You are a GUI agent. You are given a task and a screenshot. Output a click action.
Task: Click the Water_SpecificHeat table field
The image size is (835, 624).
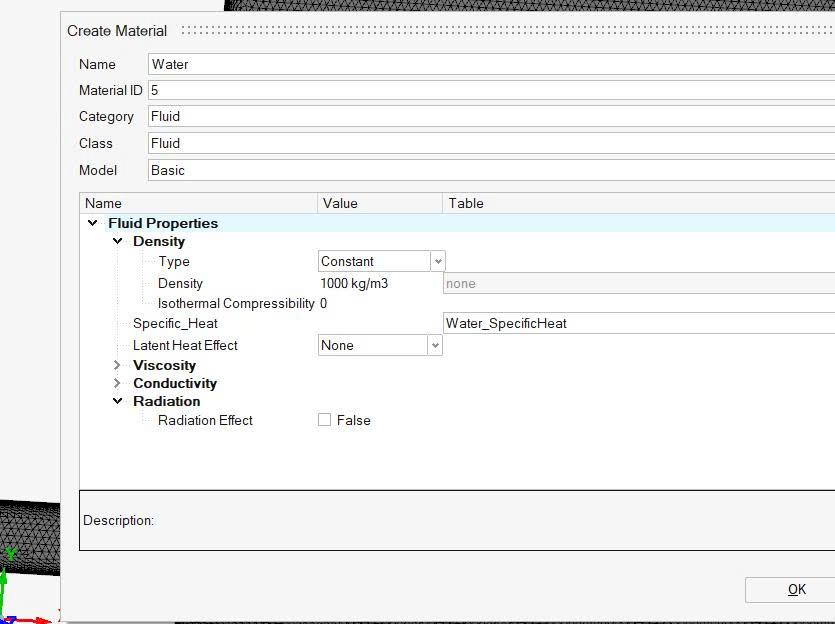click(x=638, y=323)
